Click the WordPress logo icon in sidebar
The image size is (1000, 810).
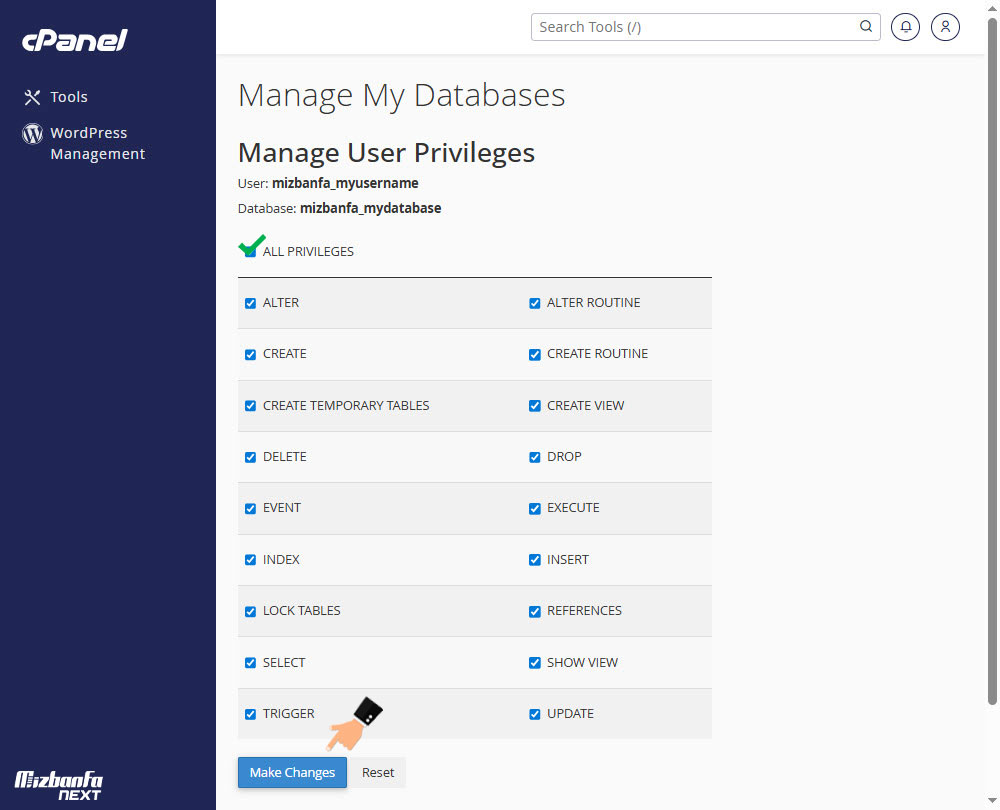click(x=33, y=134)
